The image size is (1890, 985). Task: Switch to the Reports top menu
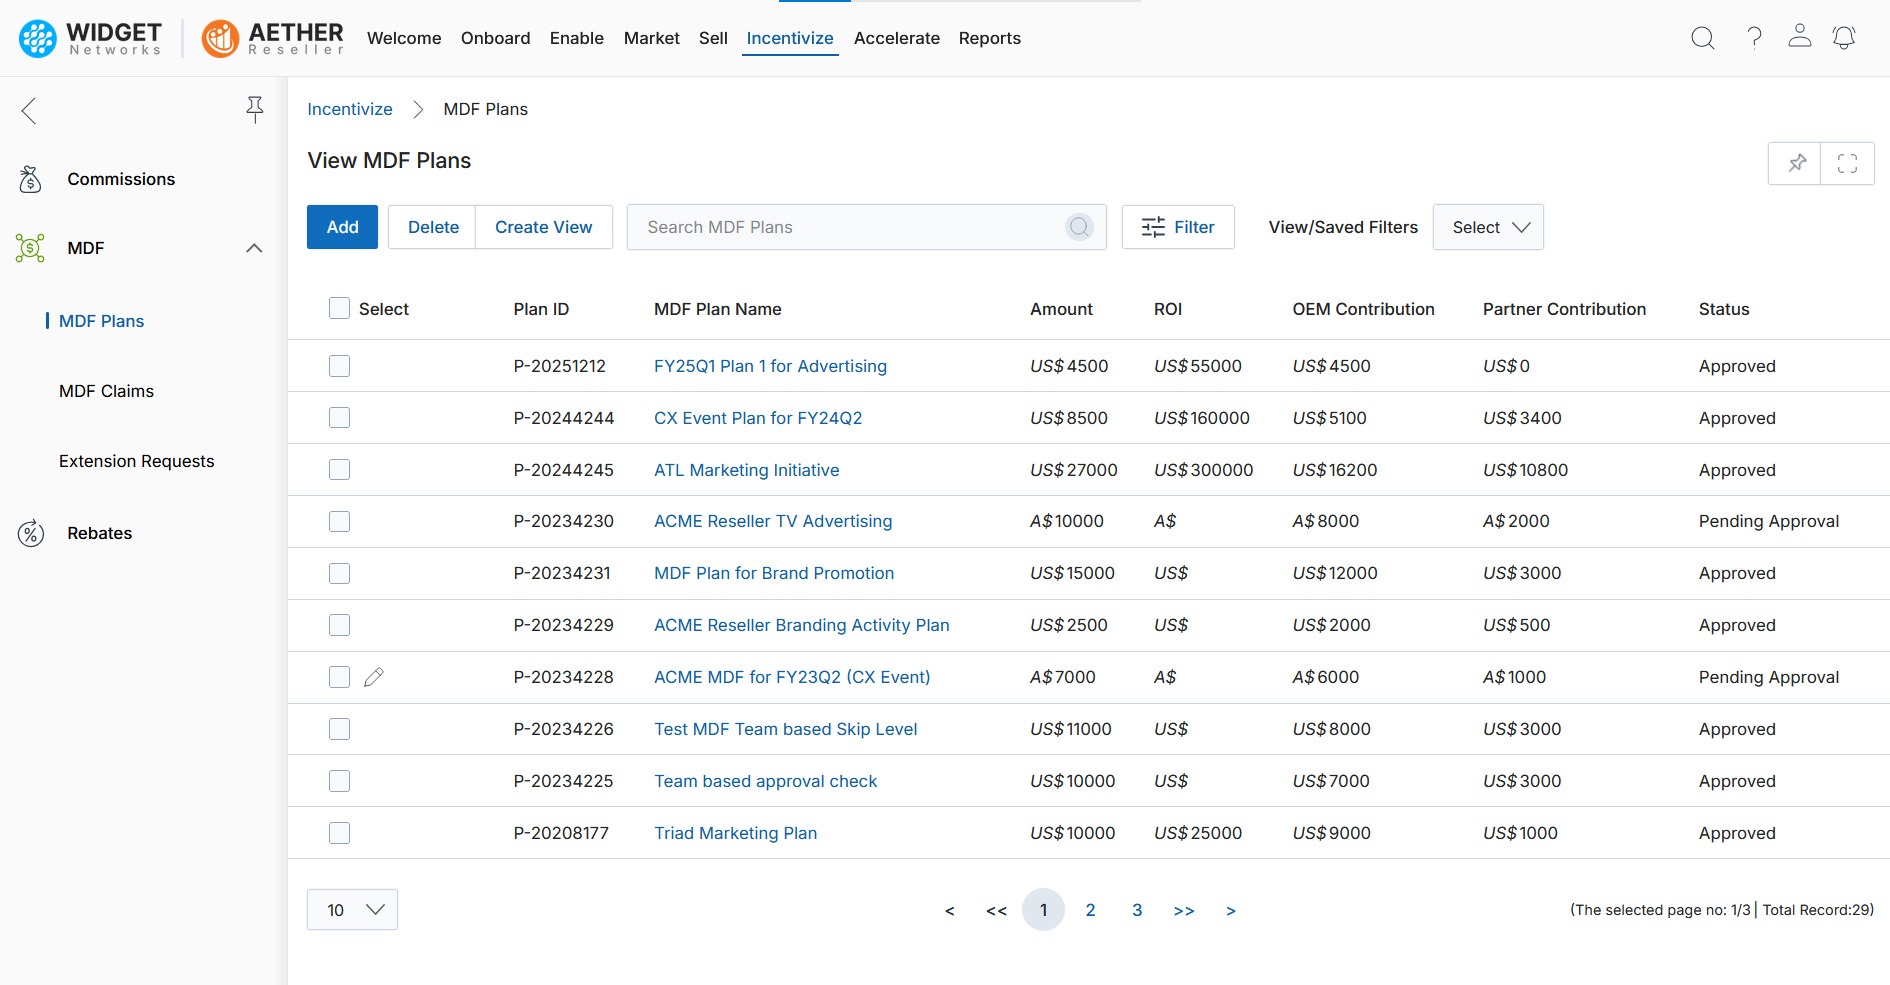[x=989, y=38]
